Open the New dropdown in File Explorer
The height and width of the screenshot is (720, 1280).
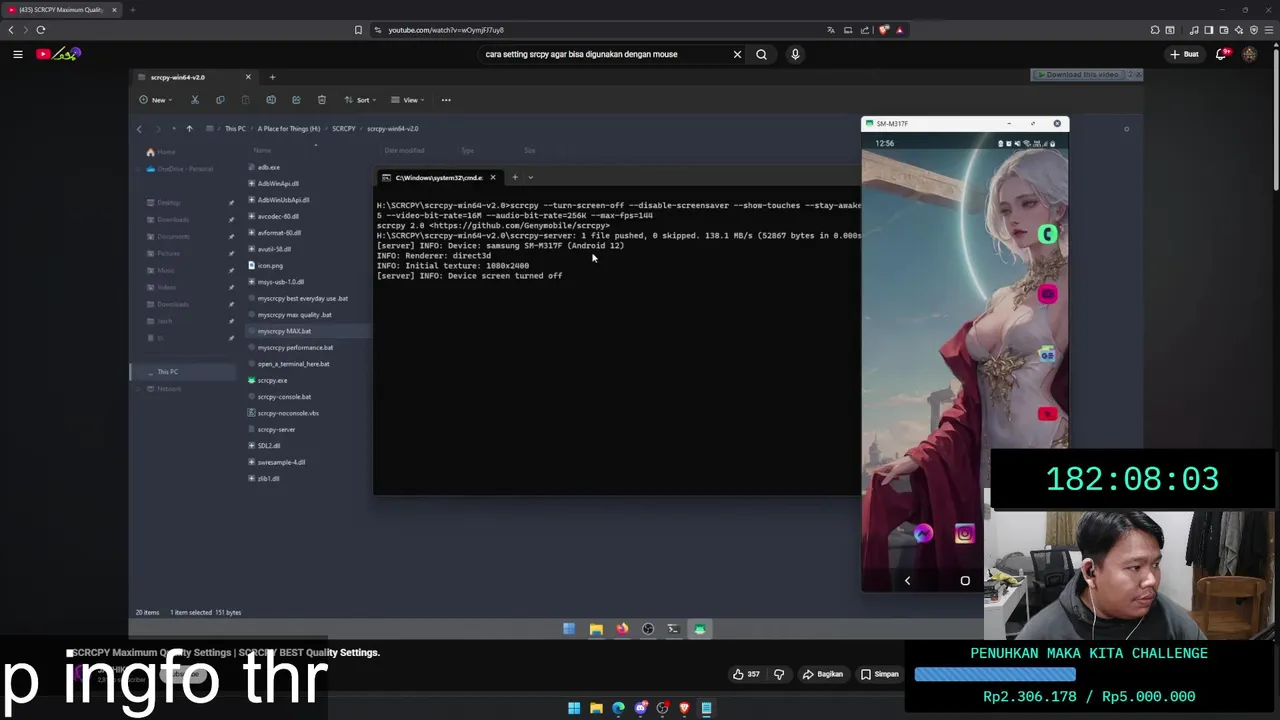[155, 100]
